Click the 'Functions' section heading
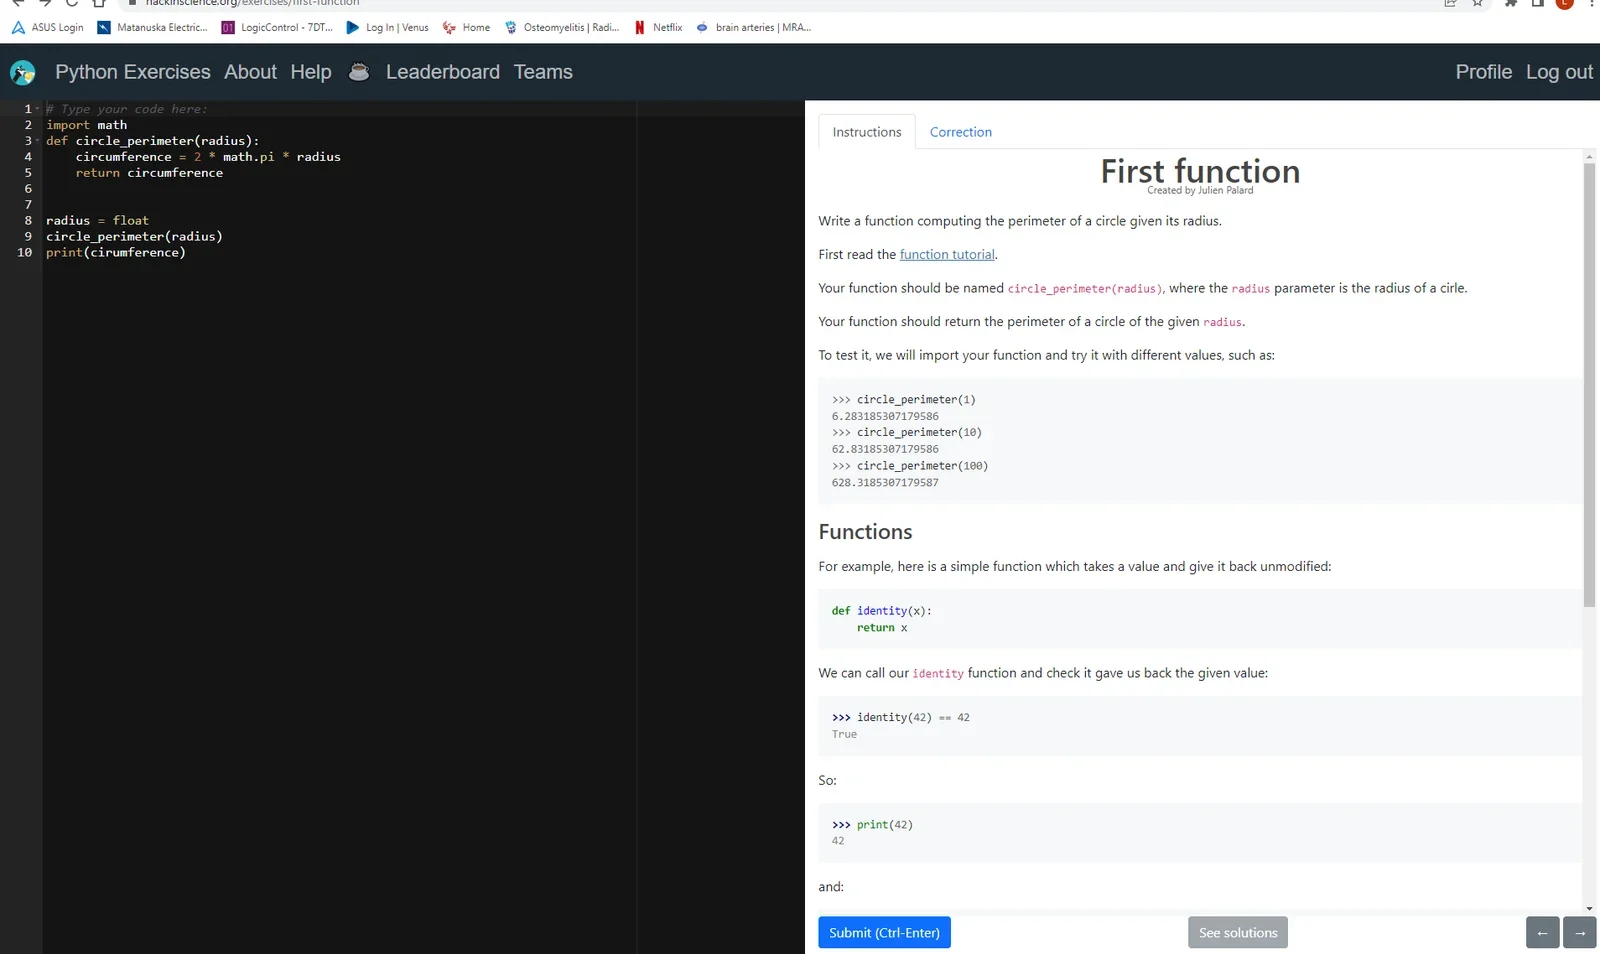This screenshot has width=1600, height=954. tap(865, 532)
